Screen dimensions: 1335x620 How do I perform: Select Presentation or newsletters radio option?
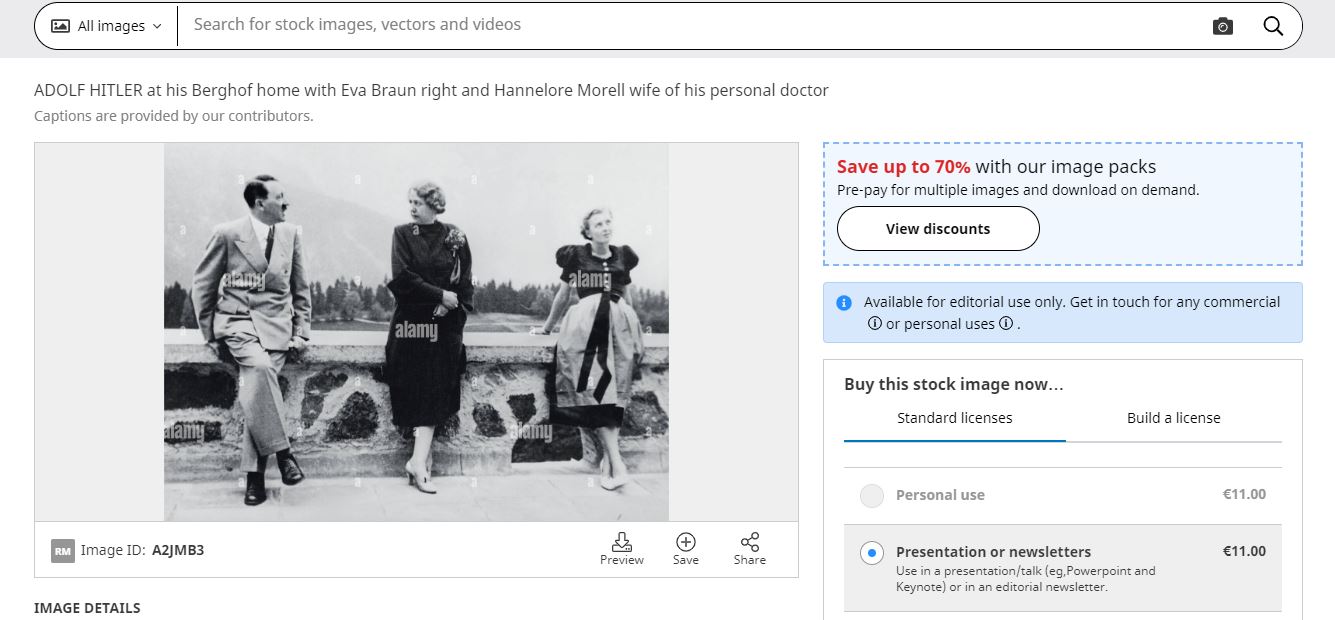[x=872, y=552]
